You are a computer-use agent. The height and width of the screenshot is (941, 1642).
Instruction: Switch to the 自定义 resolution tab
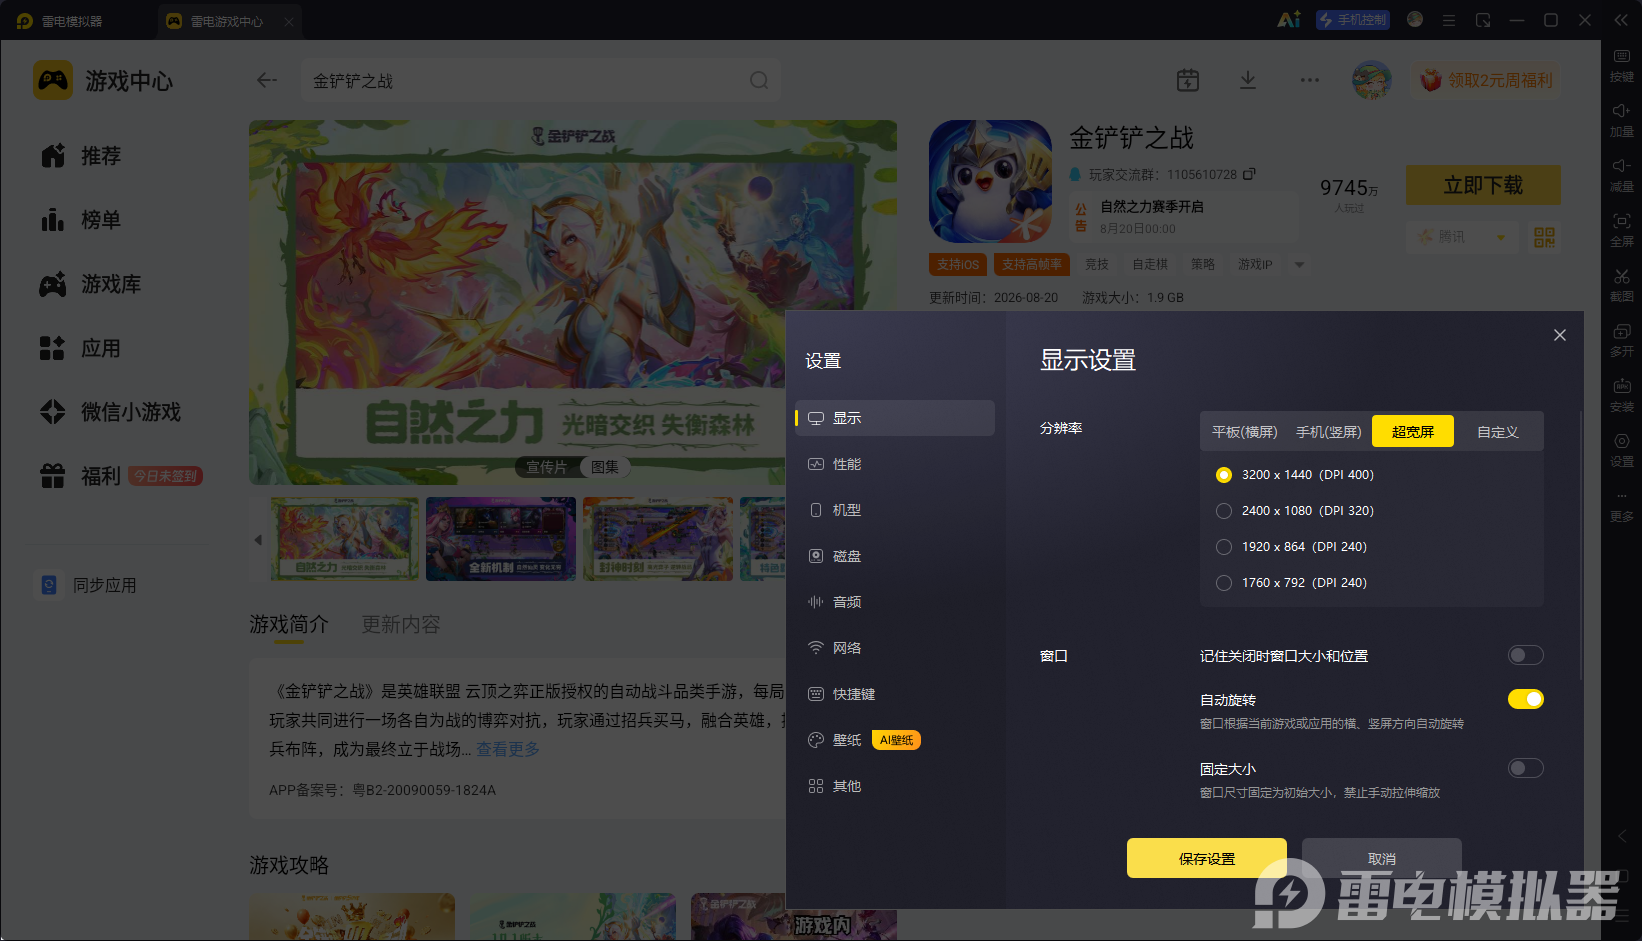point(1498,432)
